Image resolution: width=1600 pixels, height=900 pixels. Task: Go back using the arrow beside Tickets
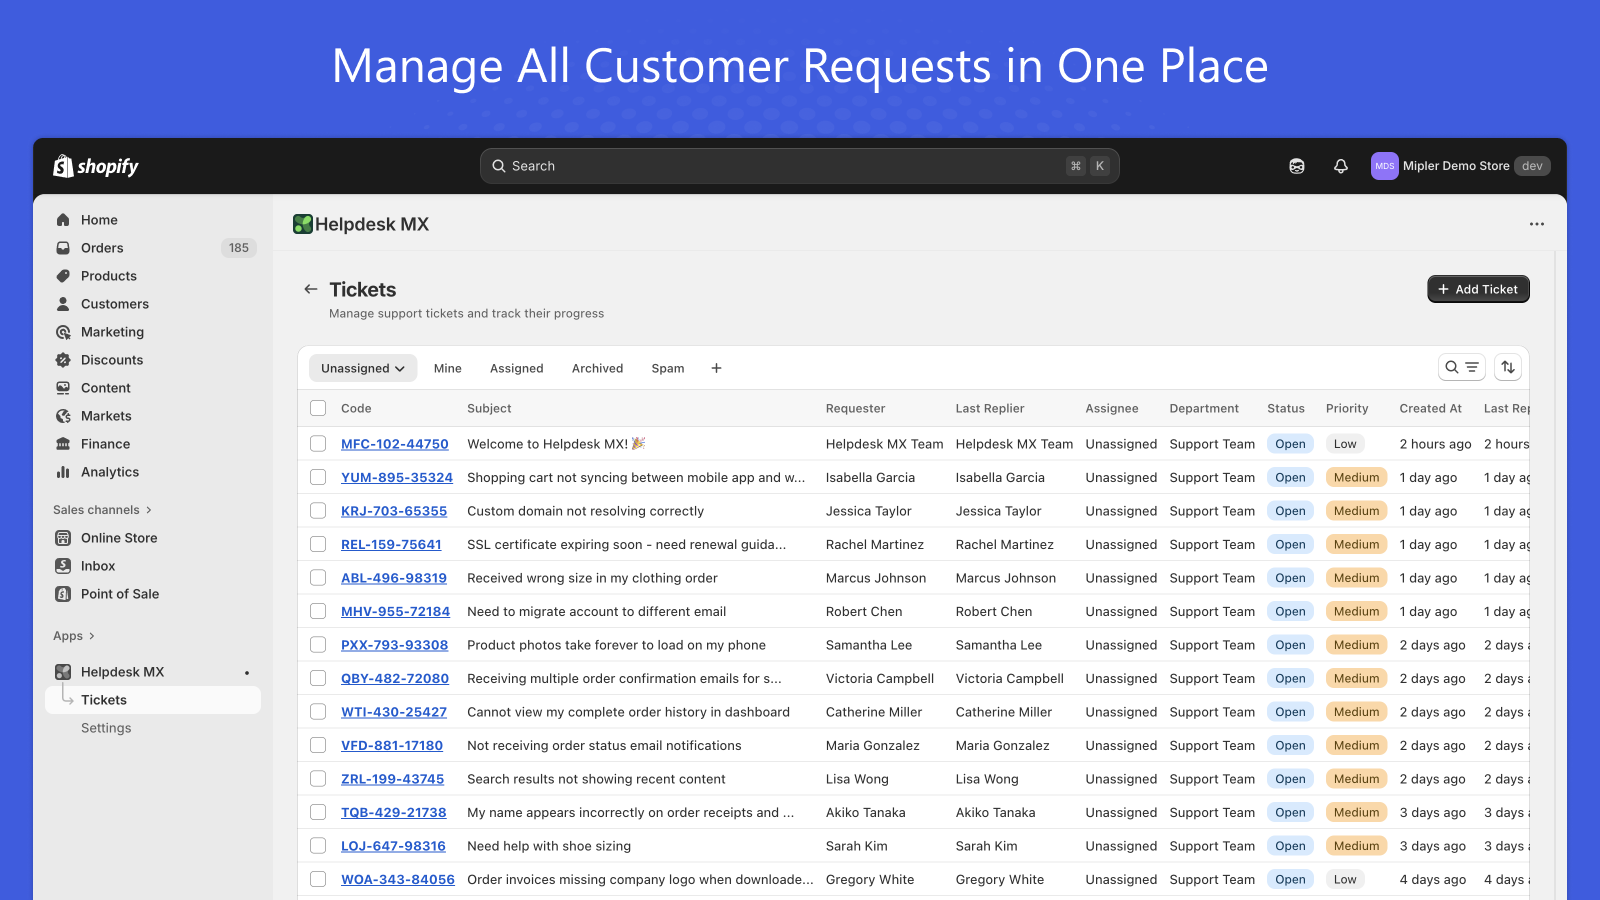311,289
